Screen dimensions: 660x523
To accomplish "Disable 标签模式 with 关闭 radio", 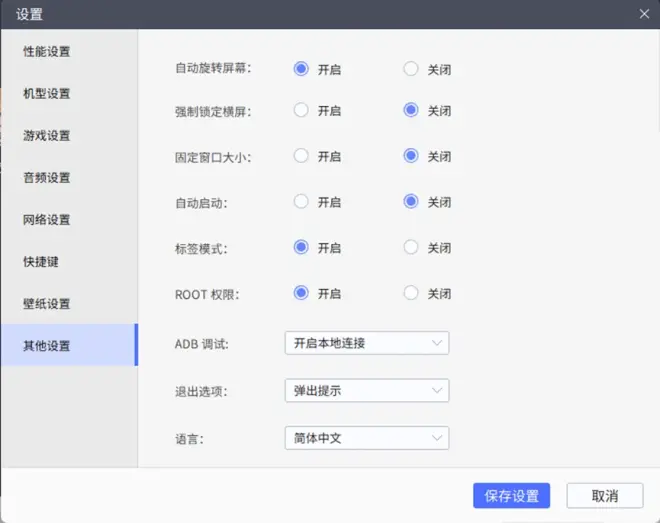I will point(411,247).
